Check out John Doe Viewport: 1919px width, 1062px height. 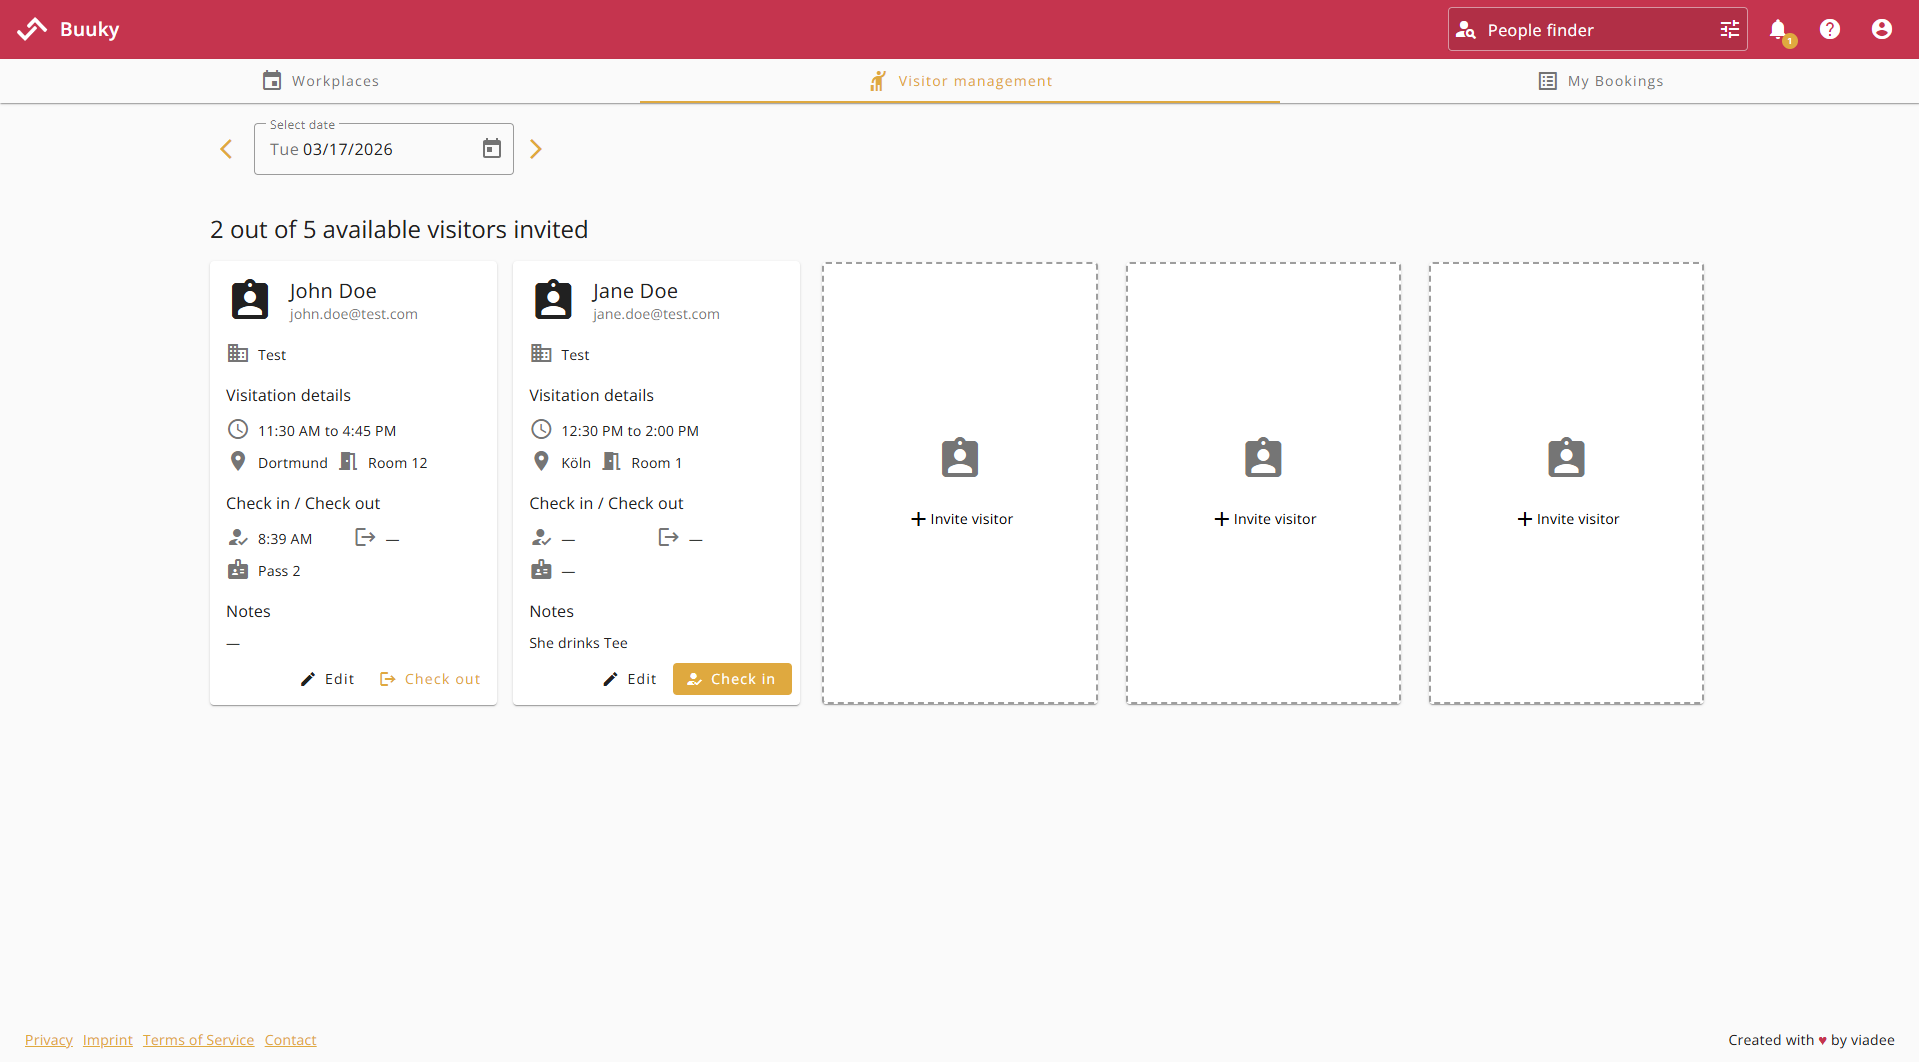(x=429, y=678)
